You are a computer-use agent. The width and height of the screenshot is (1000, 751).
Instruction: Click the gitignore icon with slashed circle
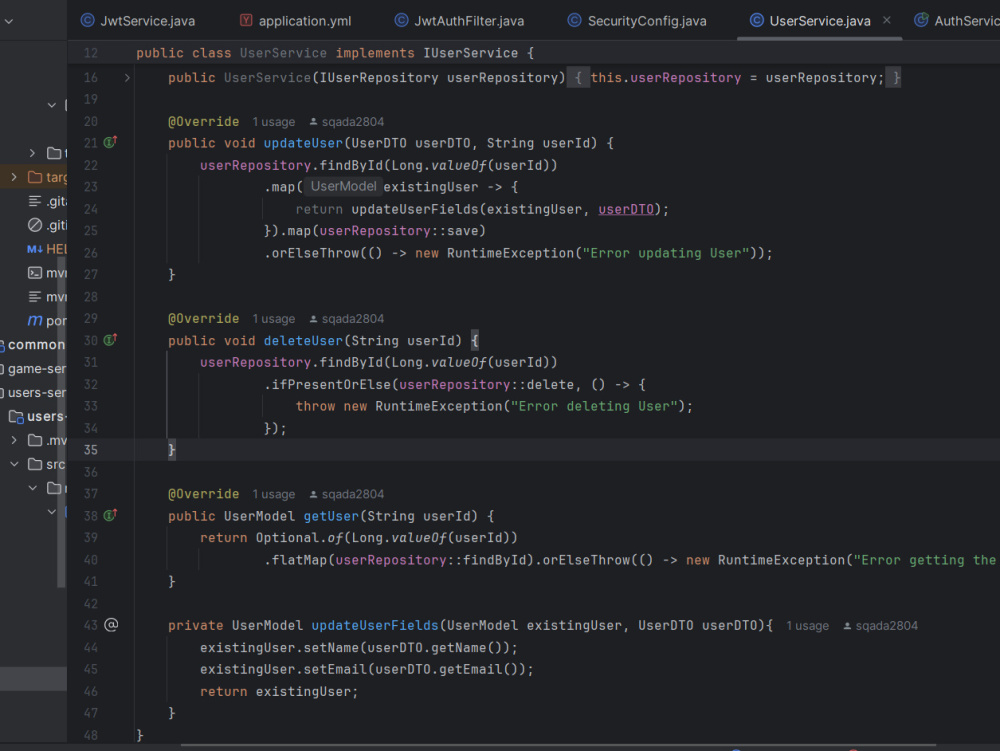[x=35, y=225]
